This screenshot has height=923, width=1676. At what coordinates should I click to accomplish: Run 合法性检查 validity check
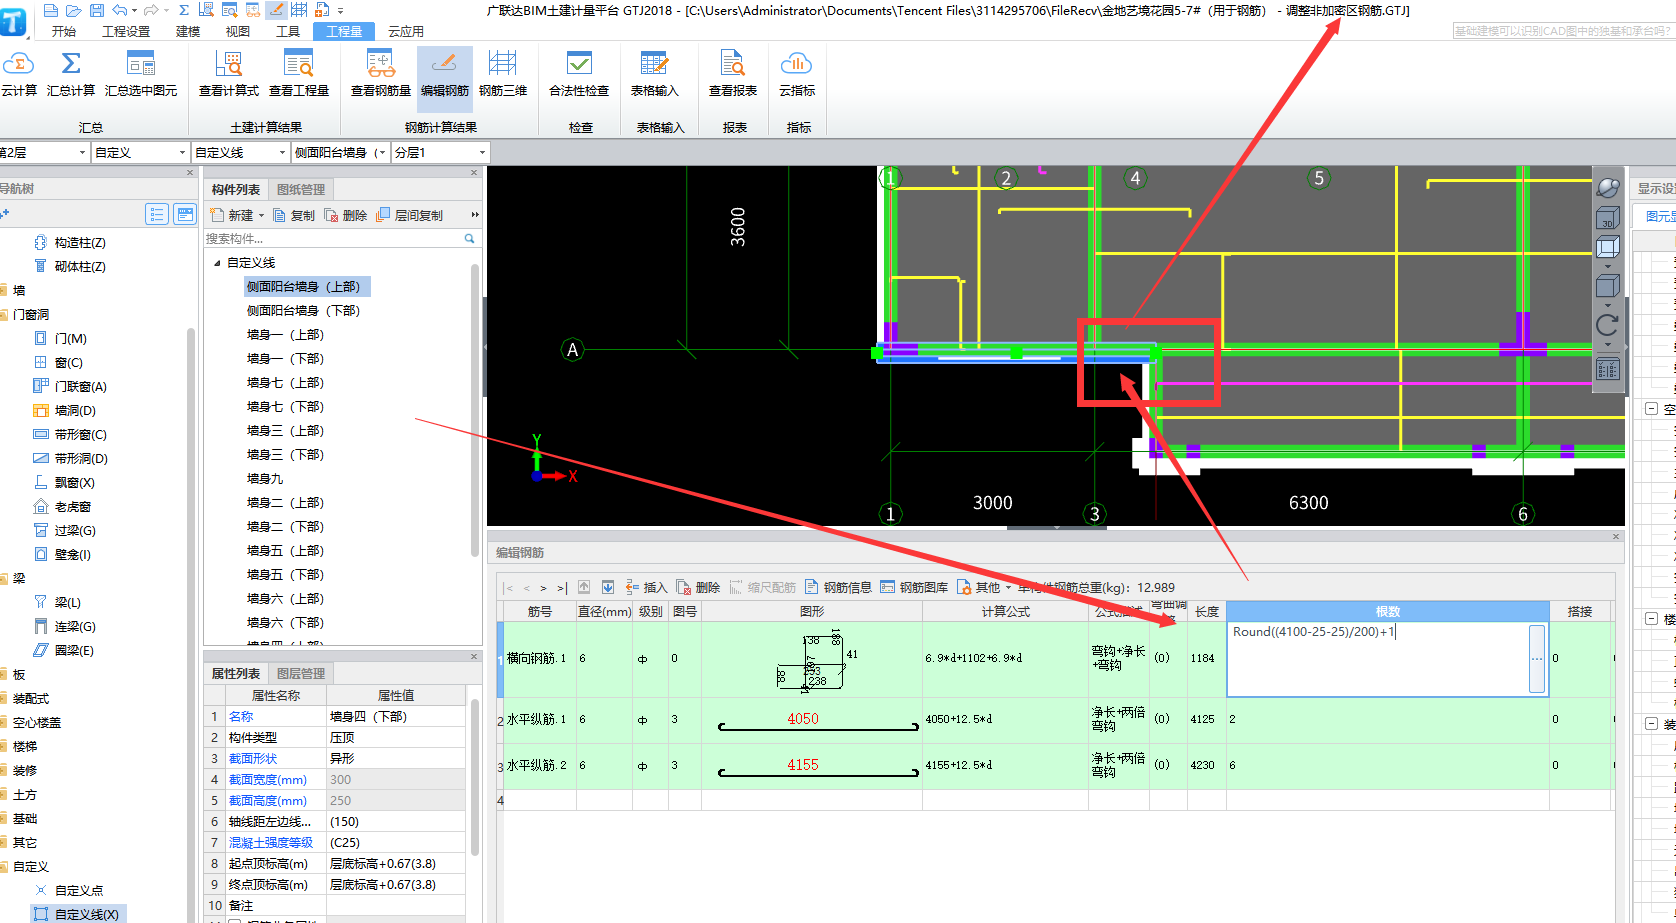tap(579, 74)
